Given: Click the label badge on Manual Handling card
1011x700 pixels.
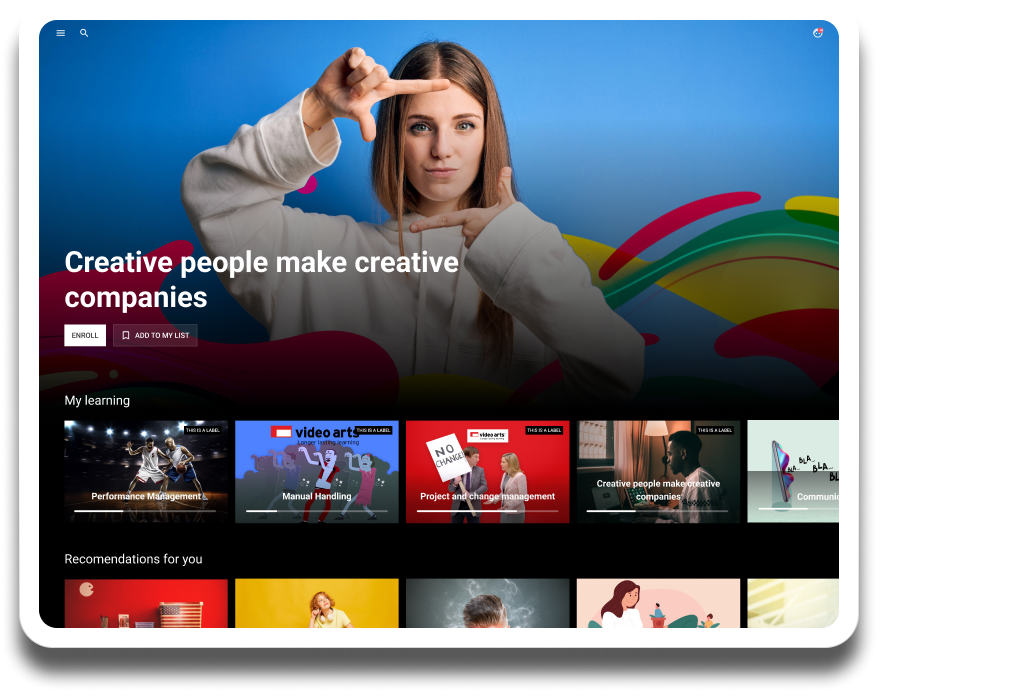Looking at the screenshot, I should click(x=374, y=430).
